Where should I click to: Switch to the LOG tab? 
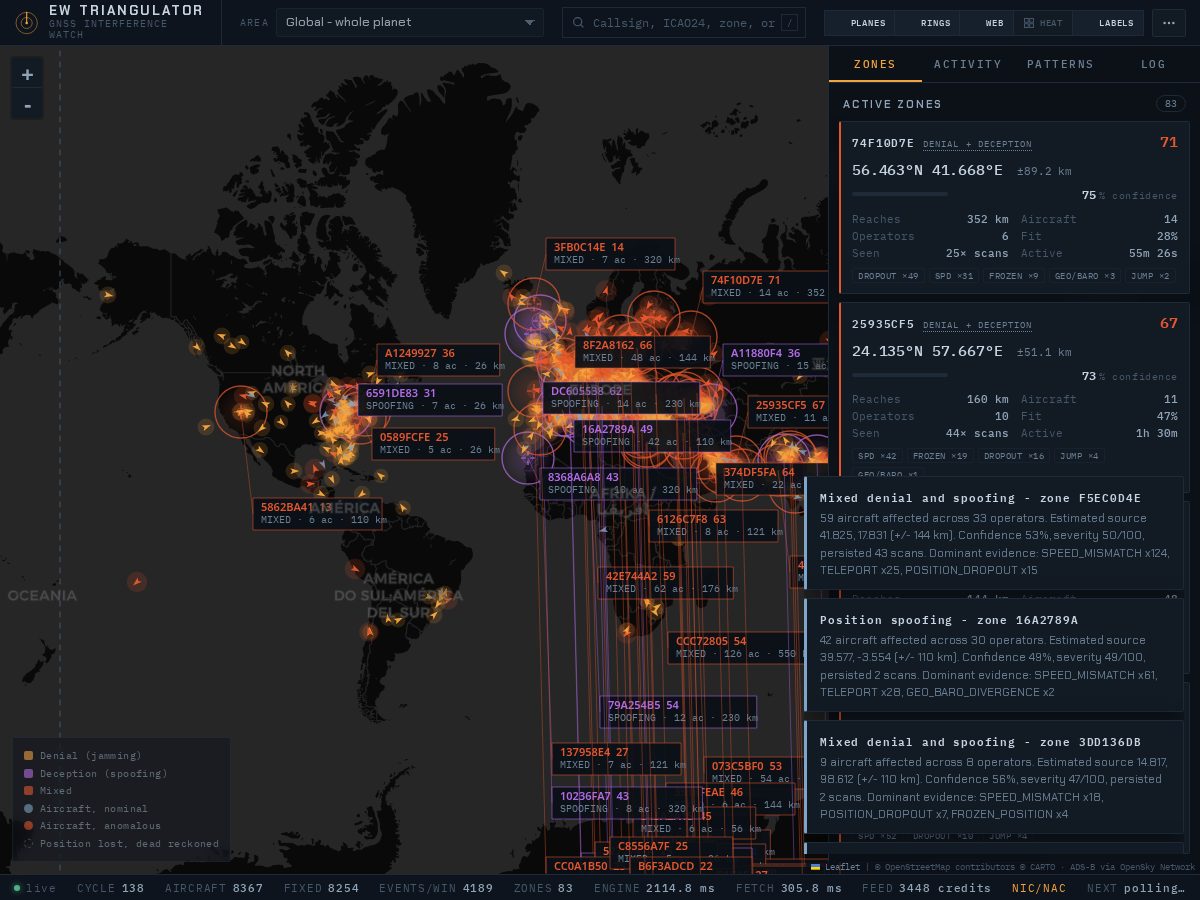pyautogui.click(x=1153, y=64)
